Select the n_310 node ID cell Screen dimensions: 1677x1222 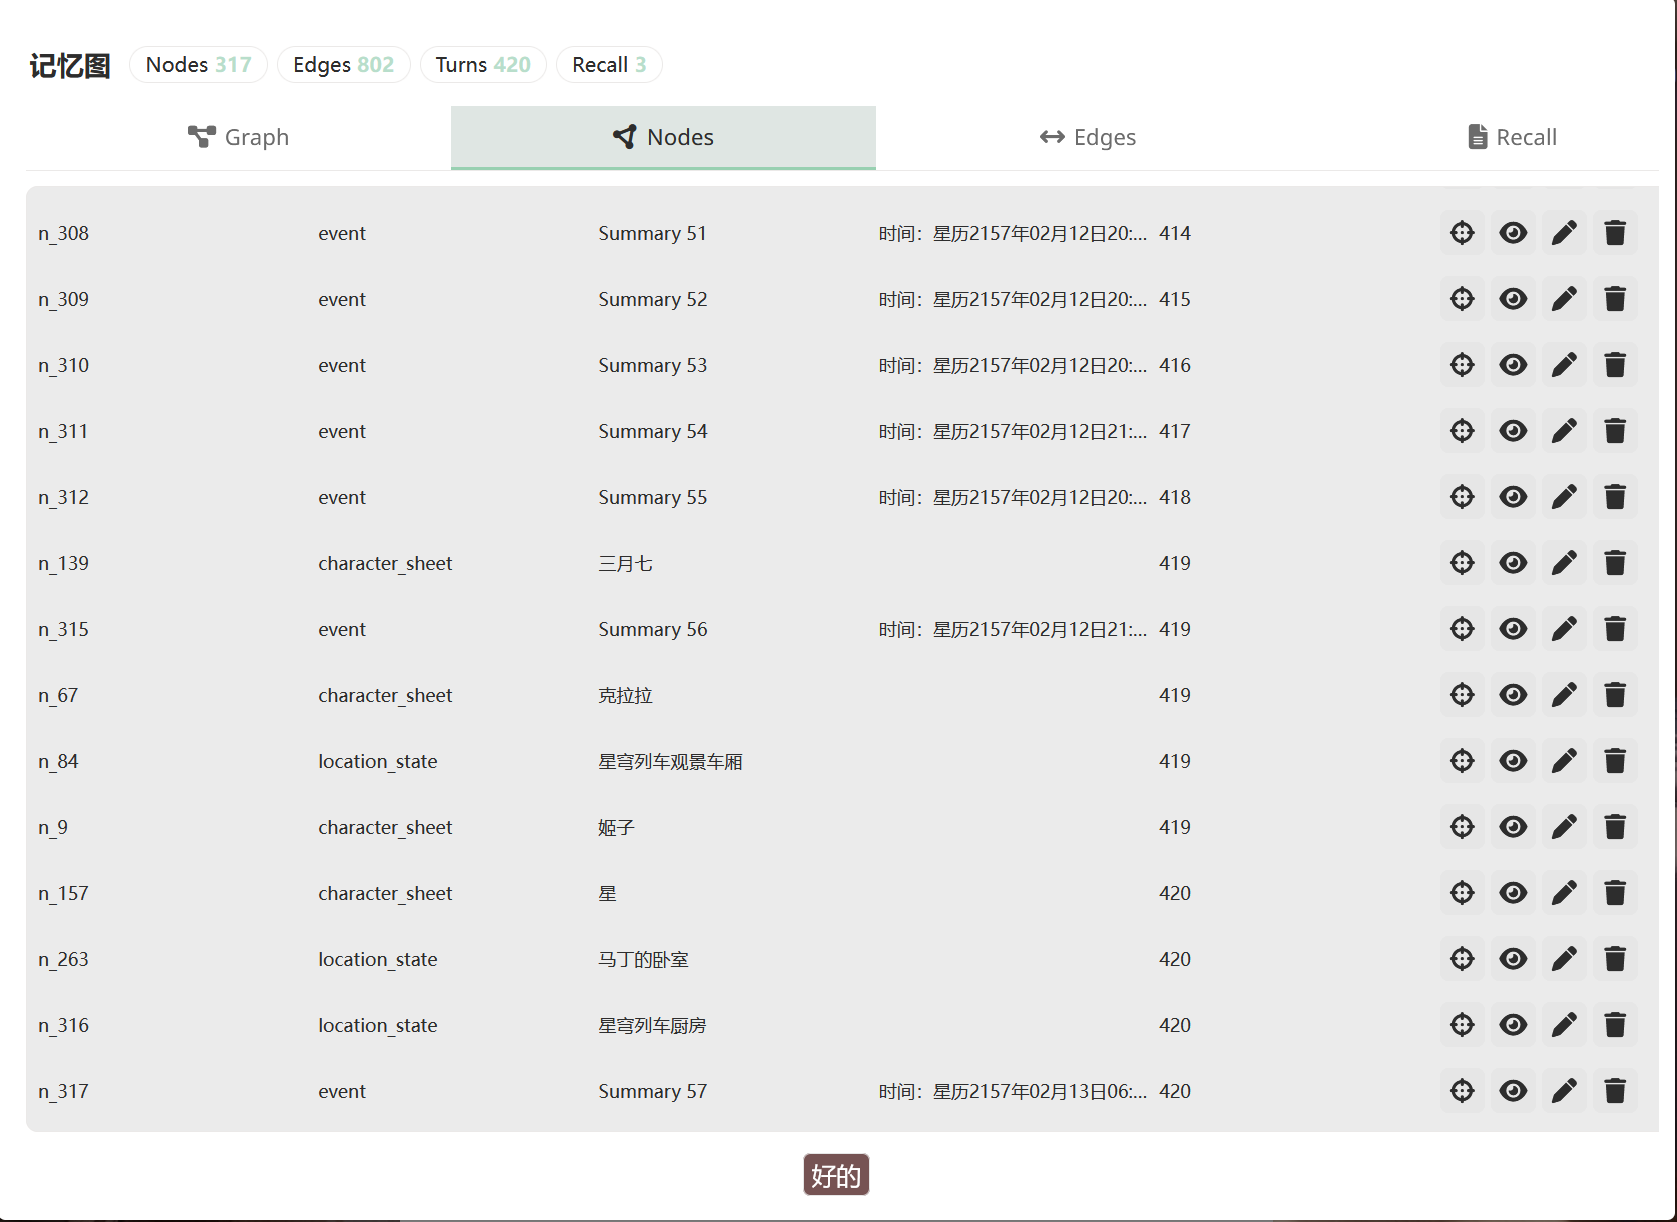(x=64, y=365)
